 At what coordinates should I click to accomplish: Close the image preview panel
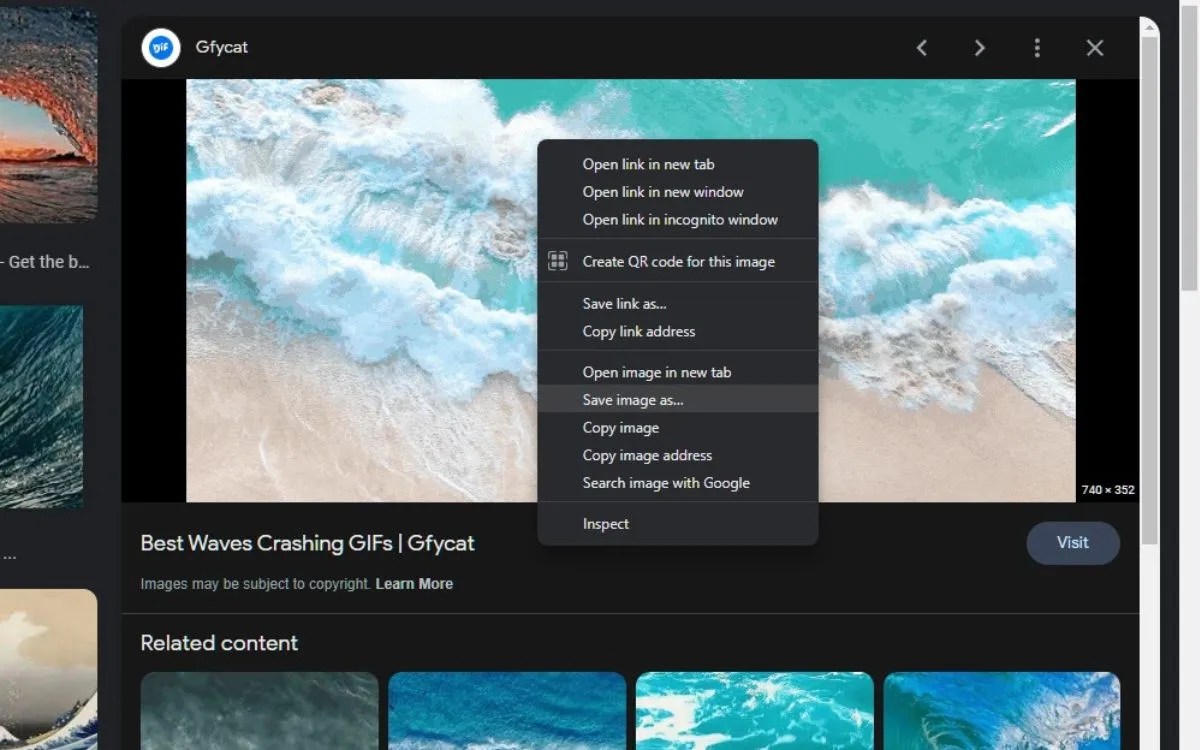1094,47
